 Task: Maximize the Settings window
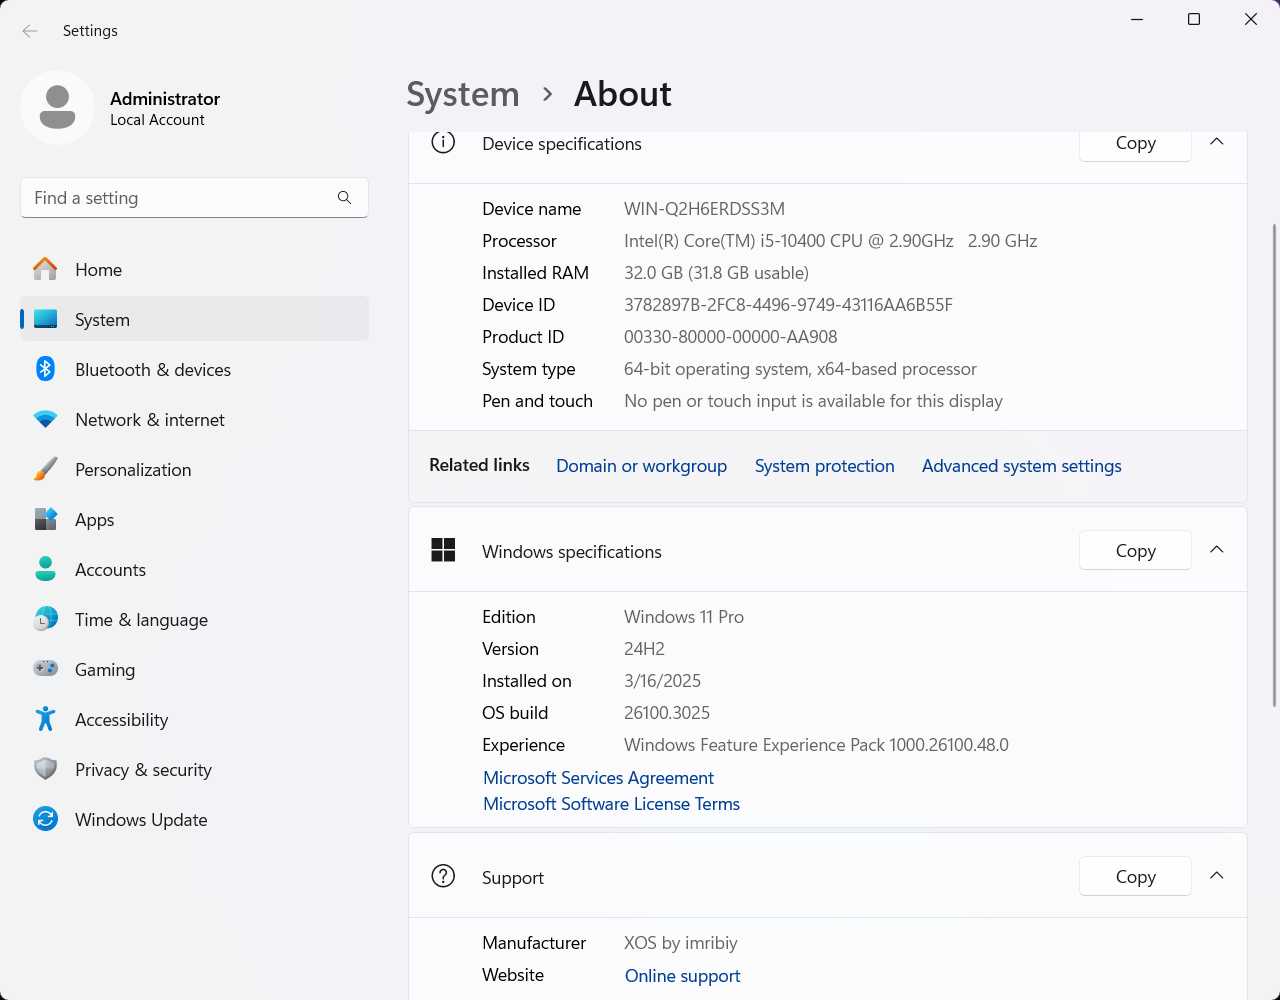click(x=1193, y=19)
